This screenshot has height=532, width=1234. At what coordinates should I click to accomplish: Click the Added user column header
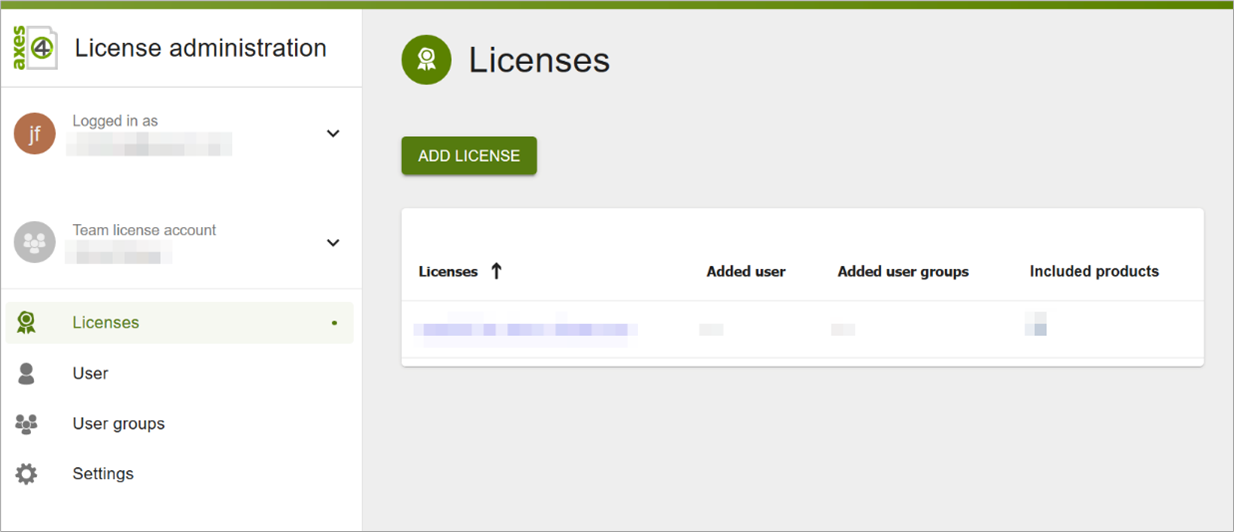point(746,272)
